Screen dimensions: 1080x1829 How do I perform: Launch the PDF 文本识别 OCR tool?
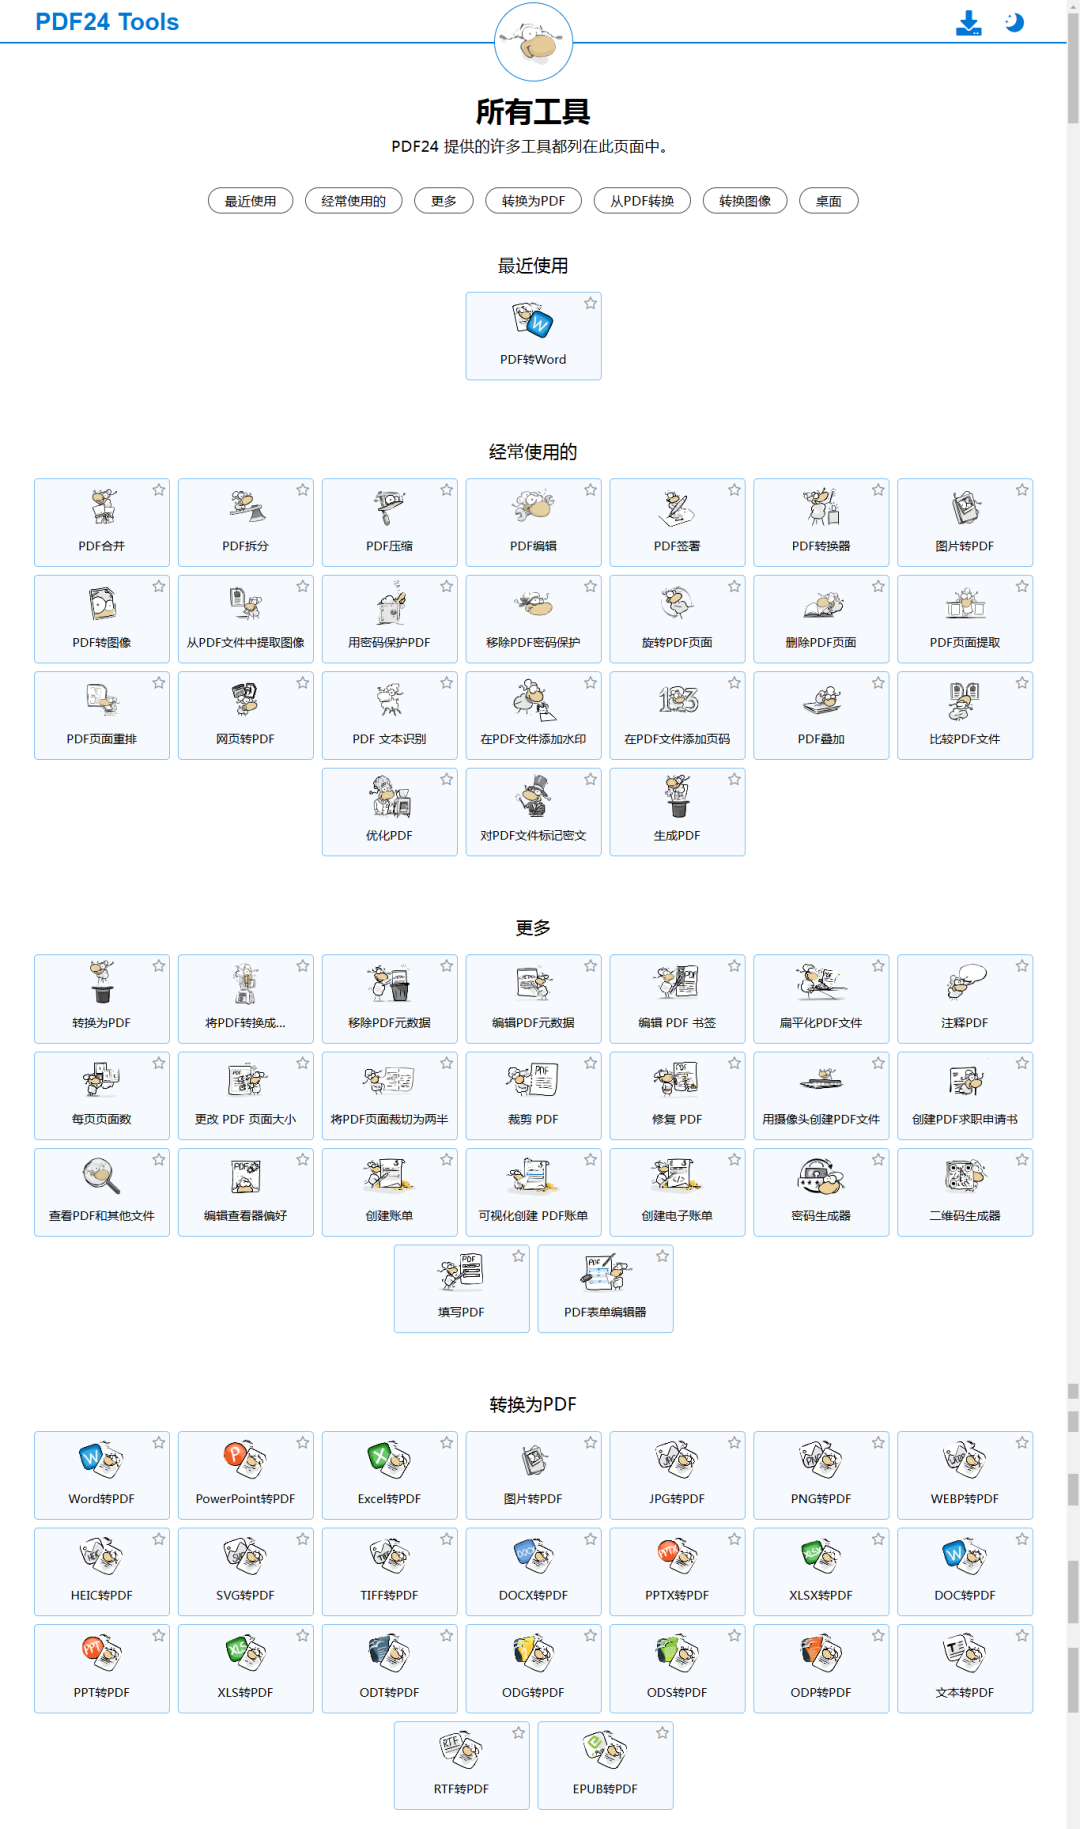click(389, 715)
